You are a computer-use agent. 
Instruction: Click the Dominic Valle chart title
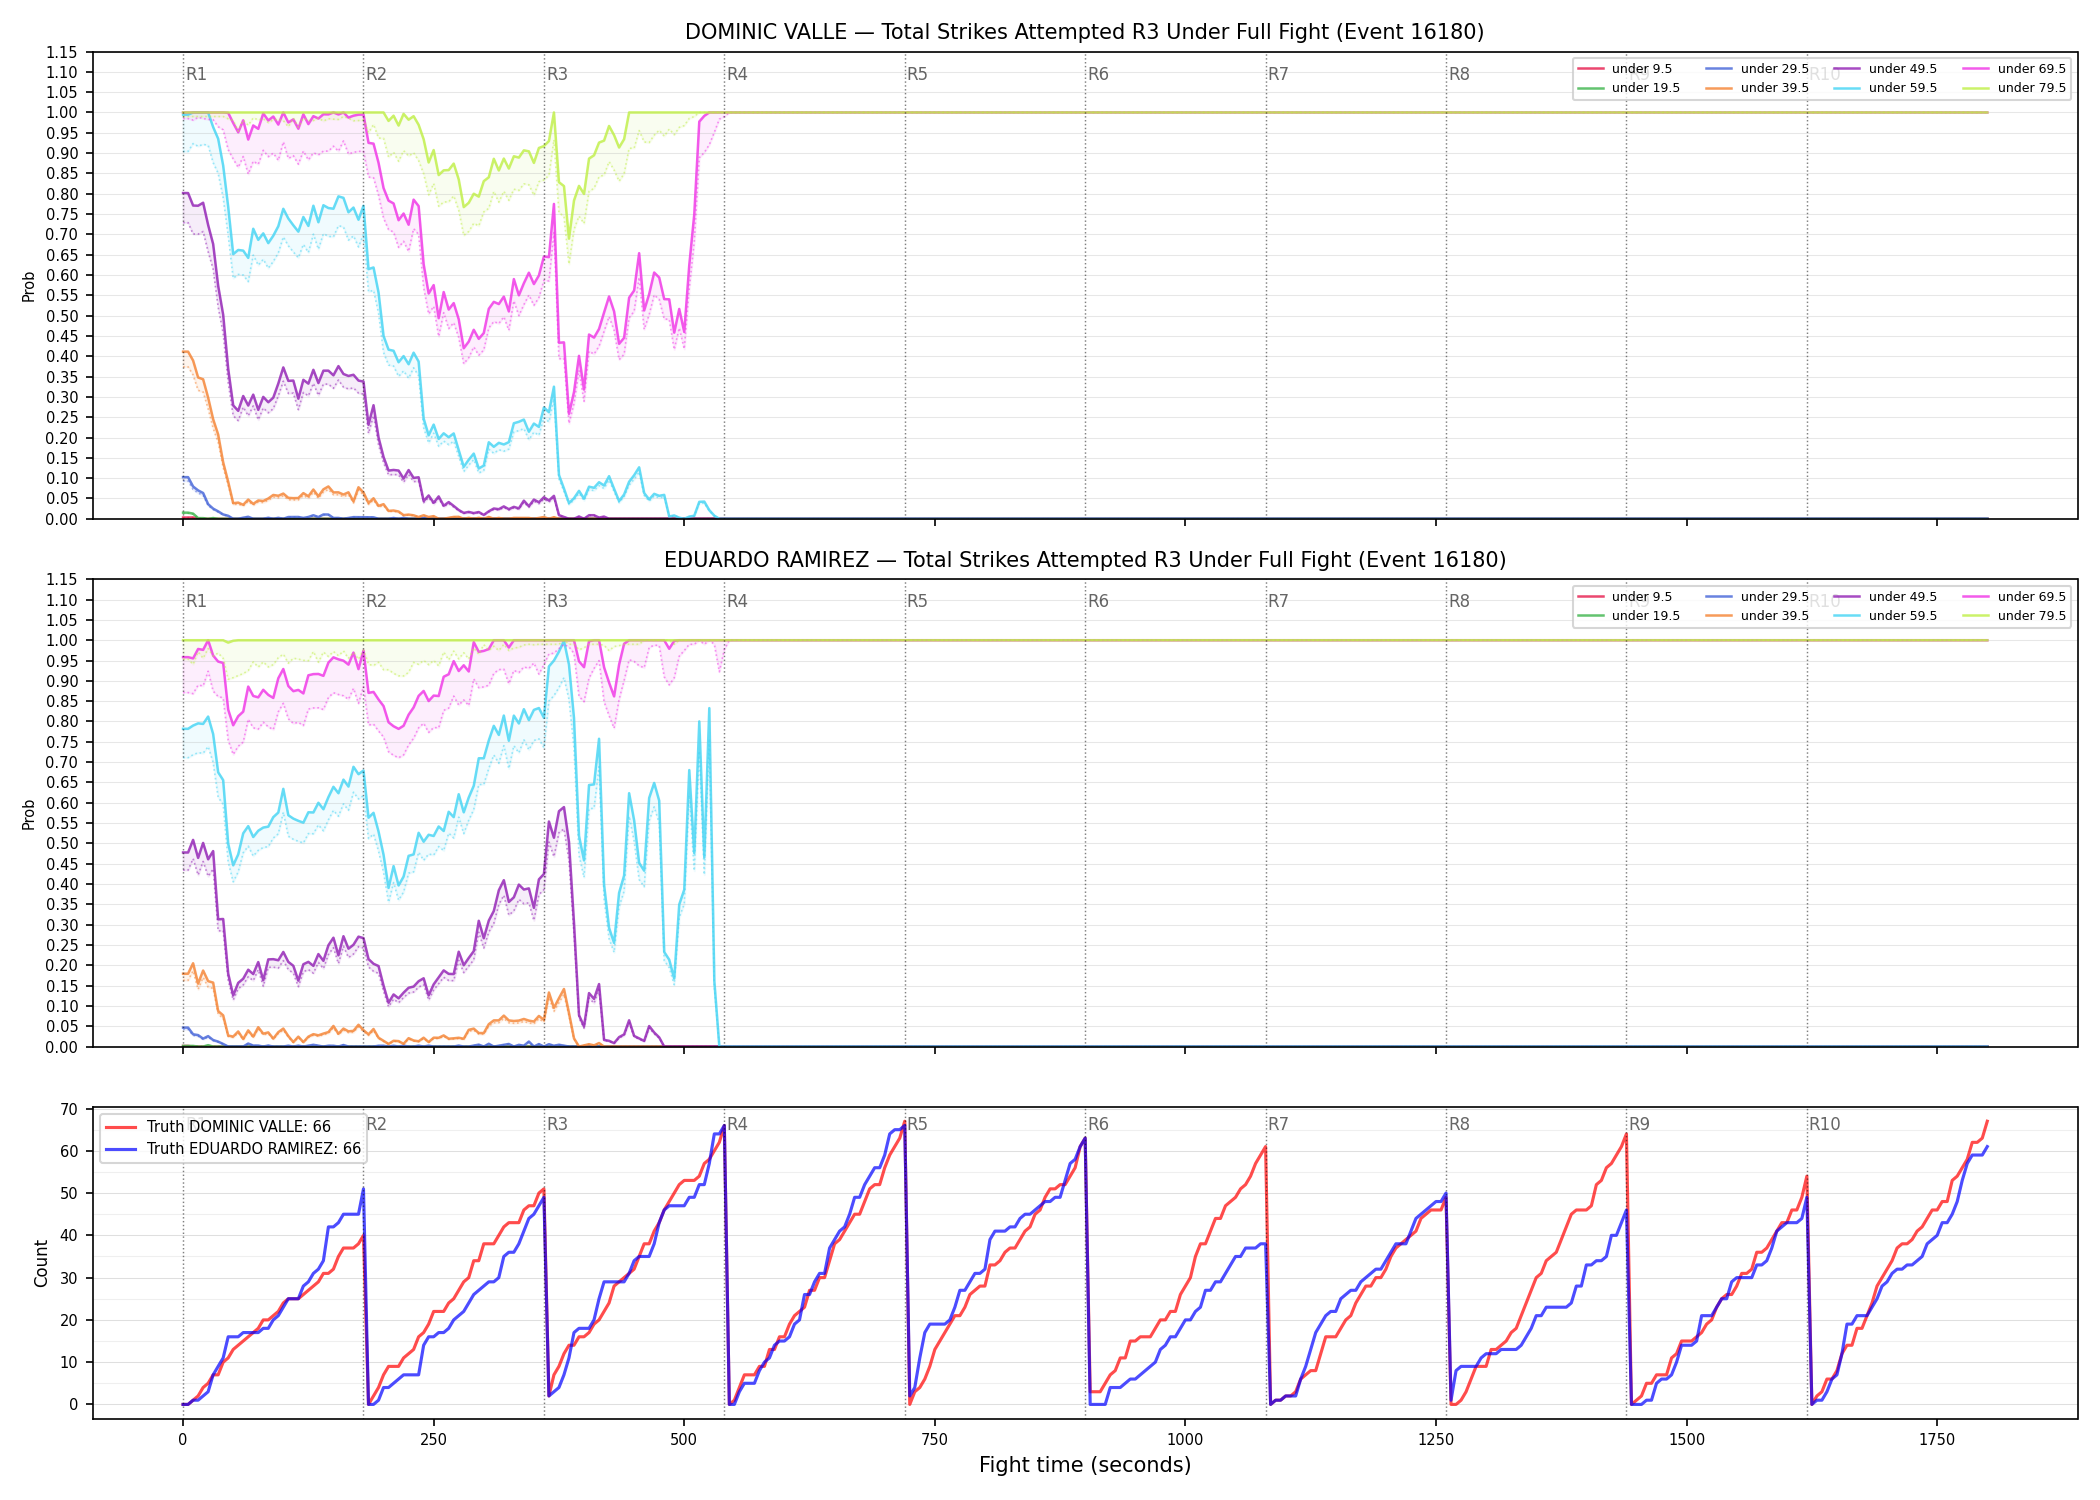pyautogui.click(x=1085, y=32)
